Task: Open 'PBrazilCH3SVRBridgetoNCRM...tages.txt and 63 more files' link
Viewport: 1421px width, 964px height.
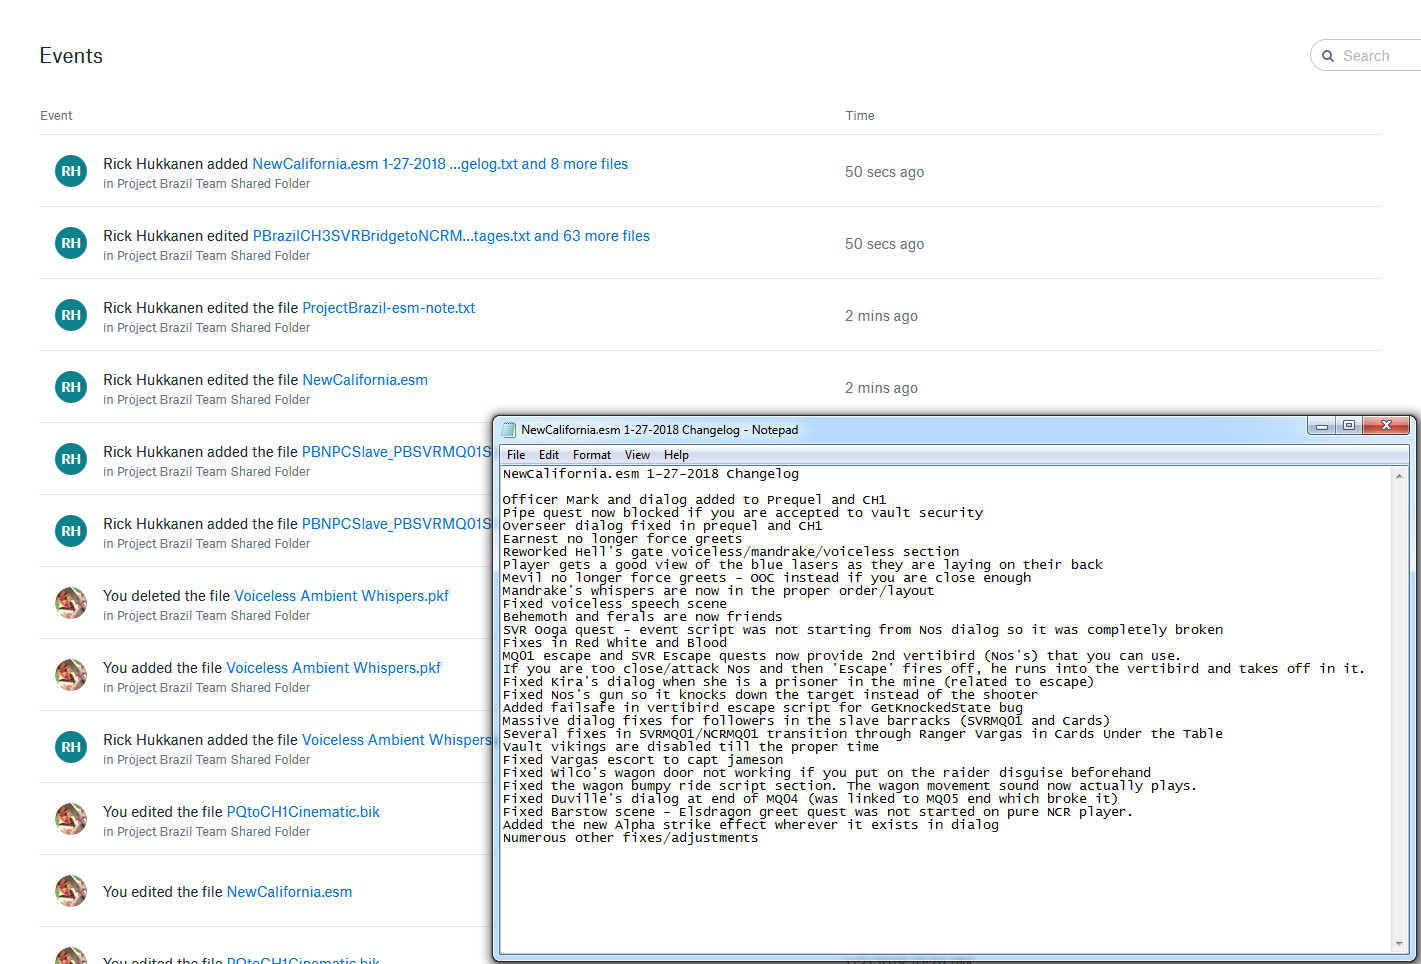Action: click(451, 236)
